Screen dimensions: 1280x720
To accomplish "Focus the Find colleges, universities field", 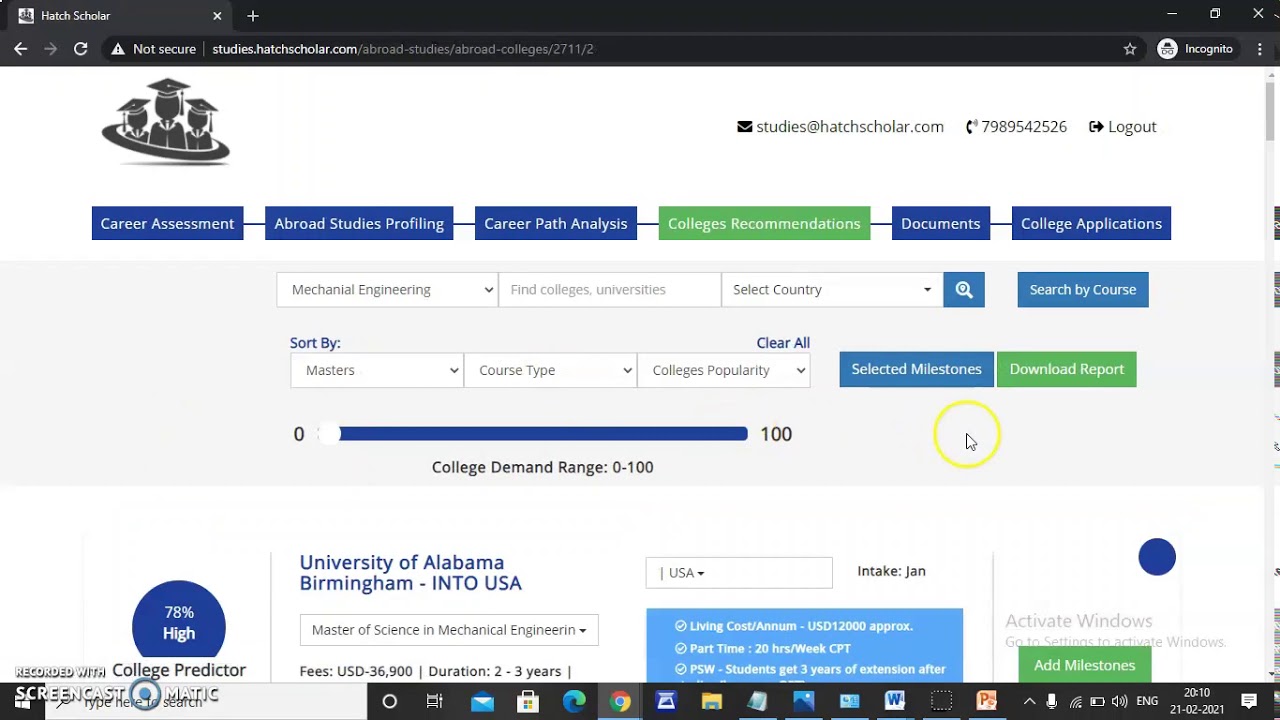I will 609,289.
